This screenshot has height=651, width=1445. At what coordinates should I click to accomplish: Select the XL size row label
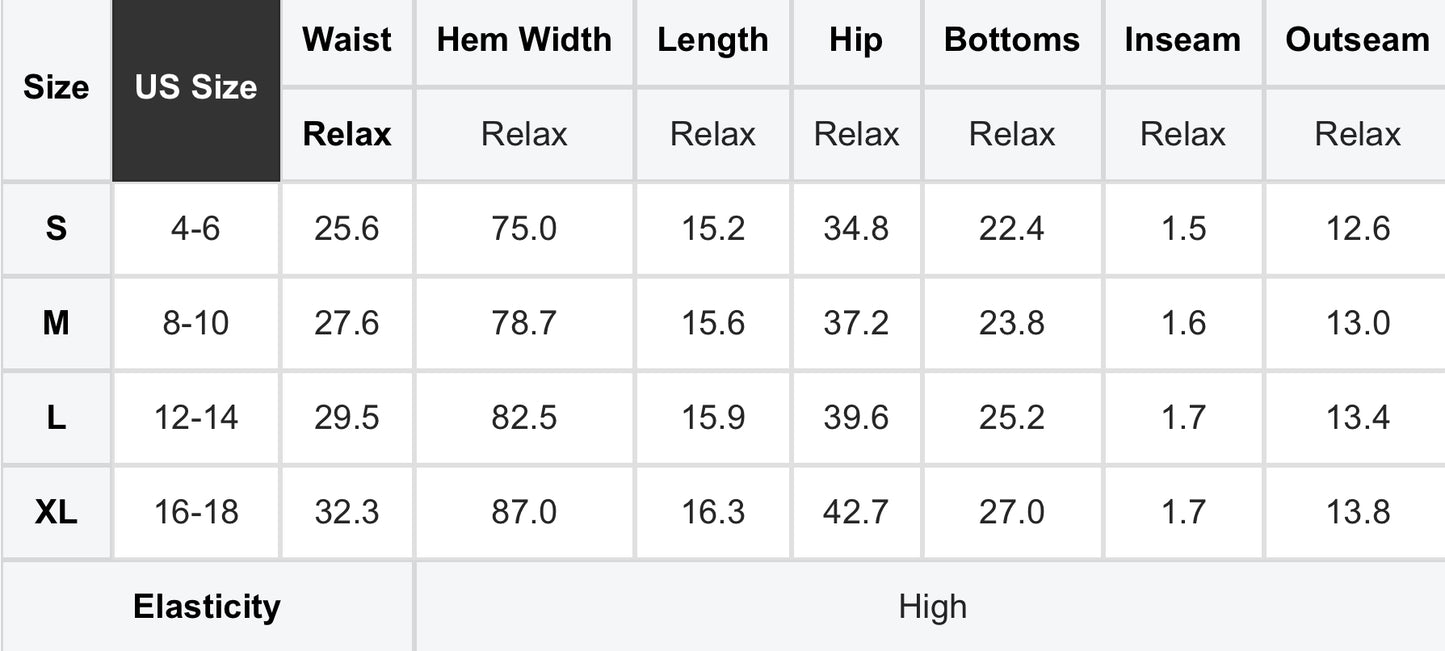click(x=56, y=513)
